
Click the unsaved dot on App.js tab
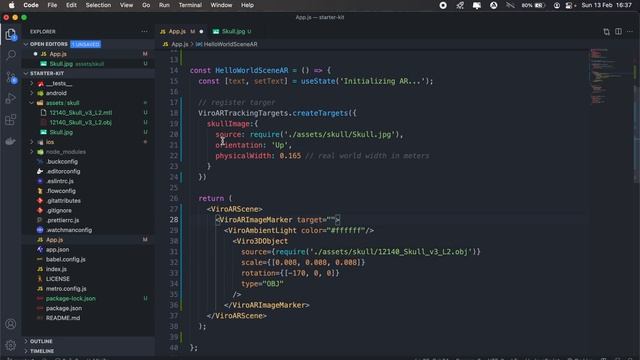[201, 31]
